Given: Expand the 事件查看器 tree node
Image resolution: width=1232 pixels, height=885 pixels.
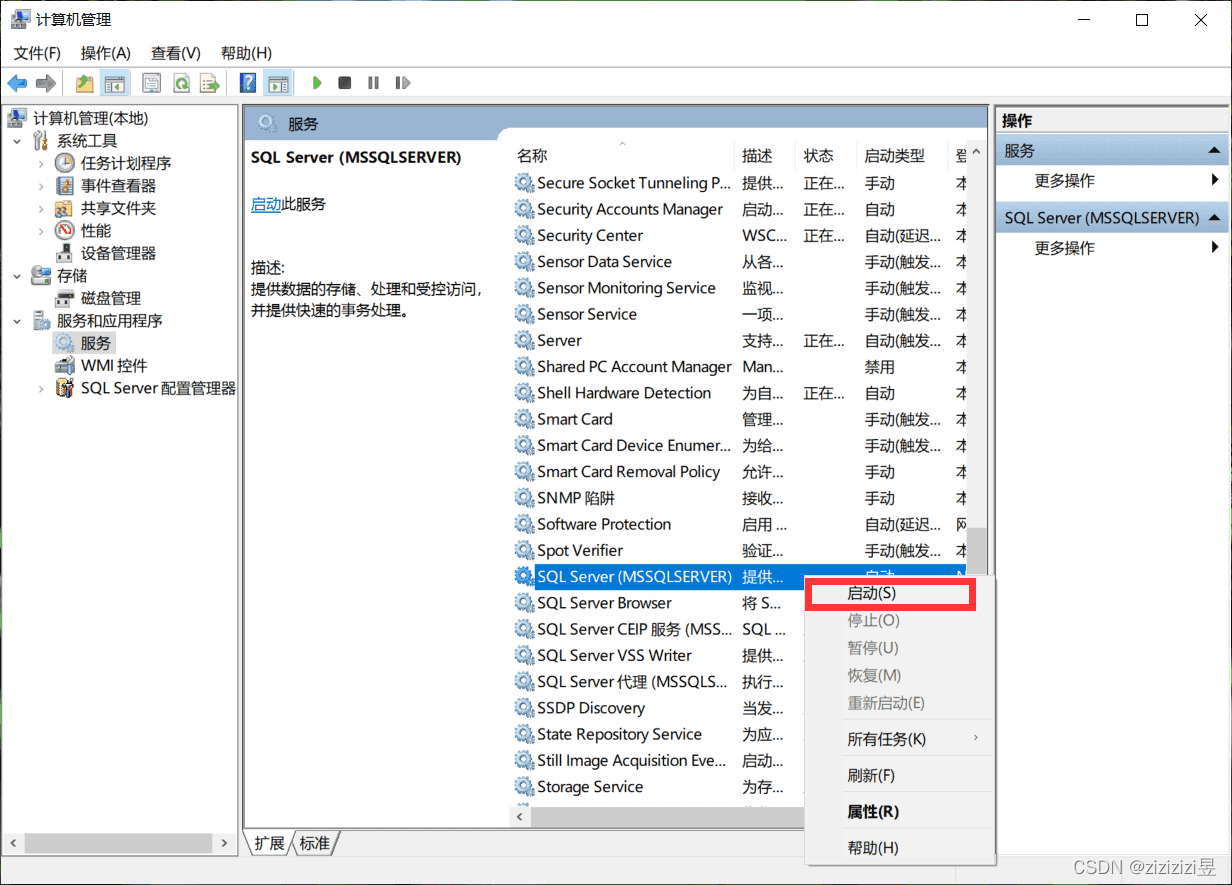Looking at the screenshot, I should pyautogui.click(x=41, y=186).
